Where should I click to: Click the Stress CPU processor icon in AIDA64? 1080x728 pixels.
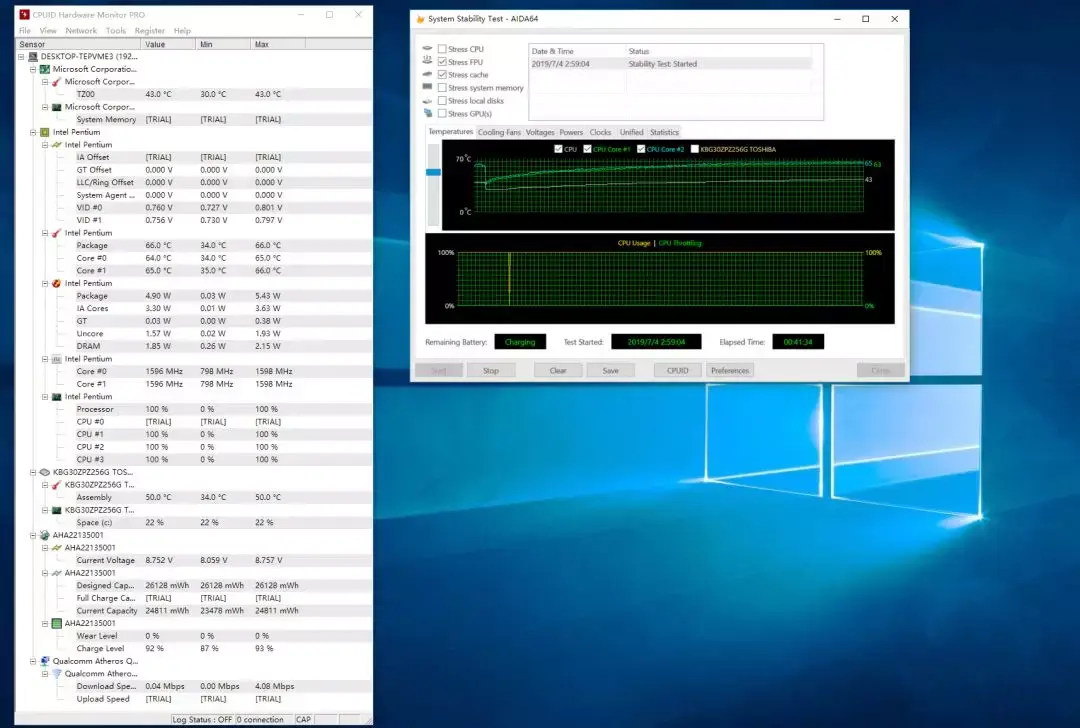click(427, 48)
